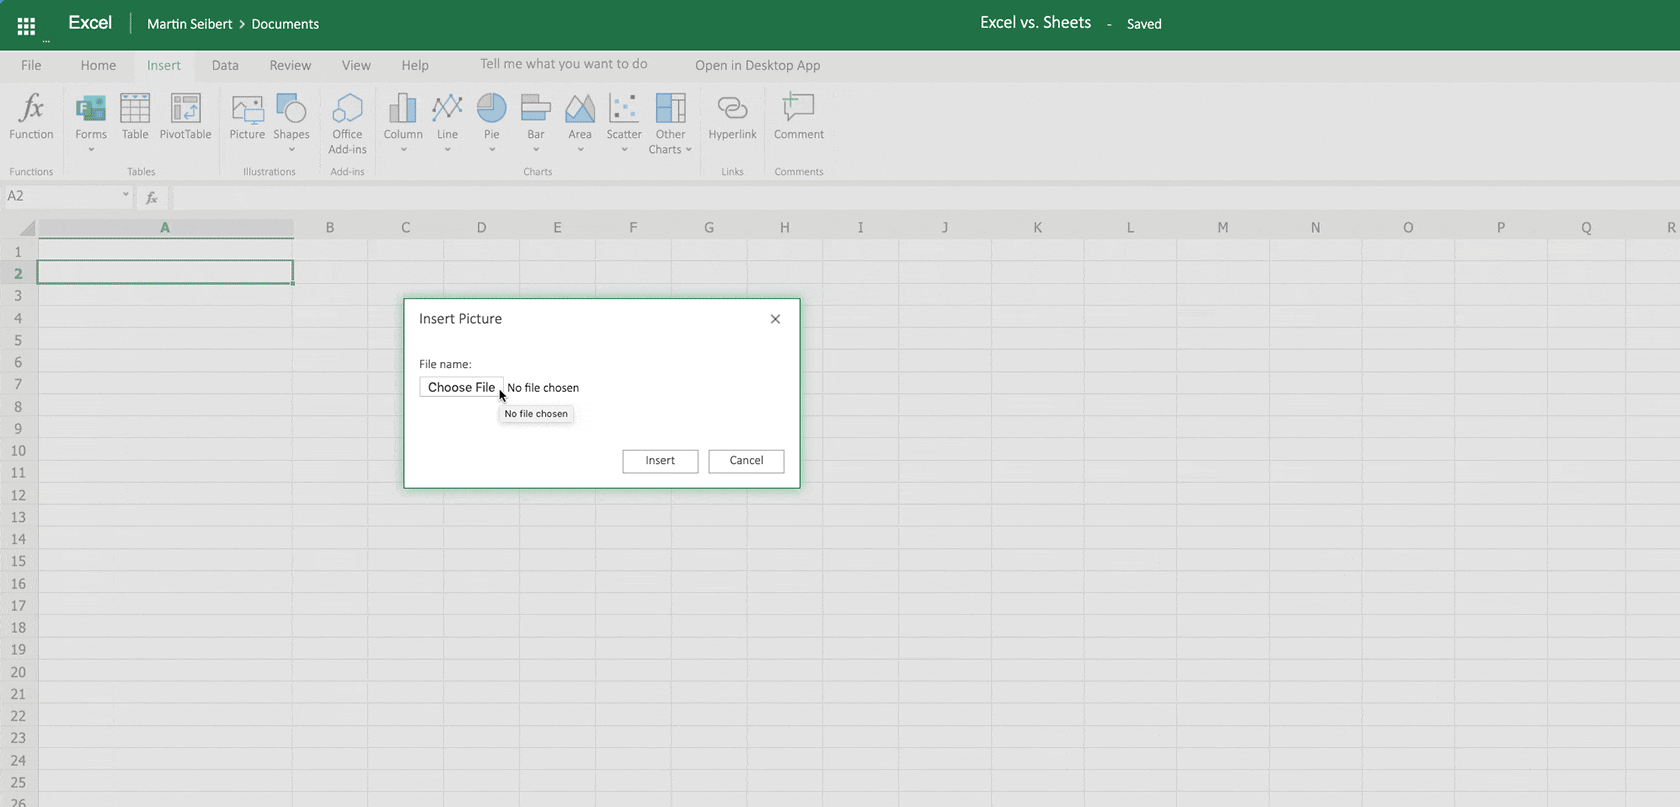
Task: Insert a Pie chart
Action: click(x=492, y=108)
